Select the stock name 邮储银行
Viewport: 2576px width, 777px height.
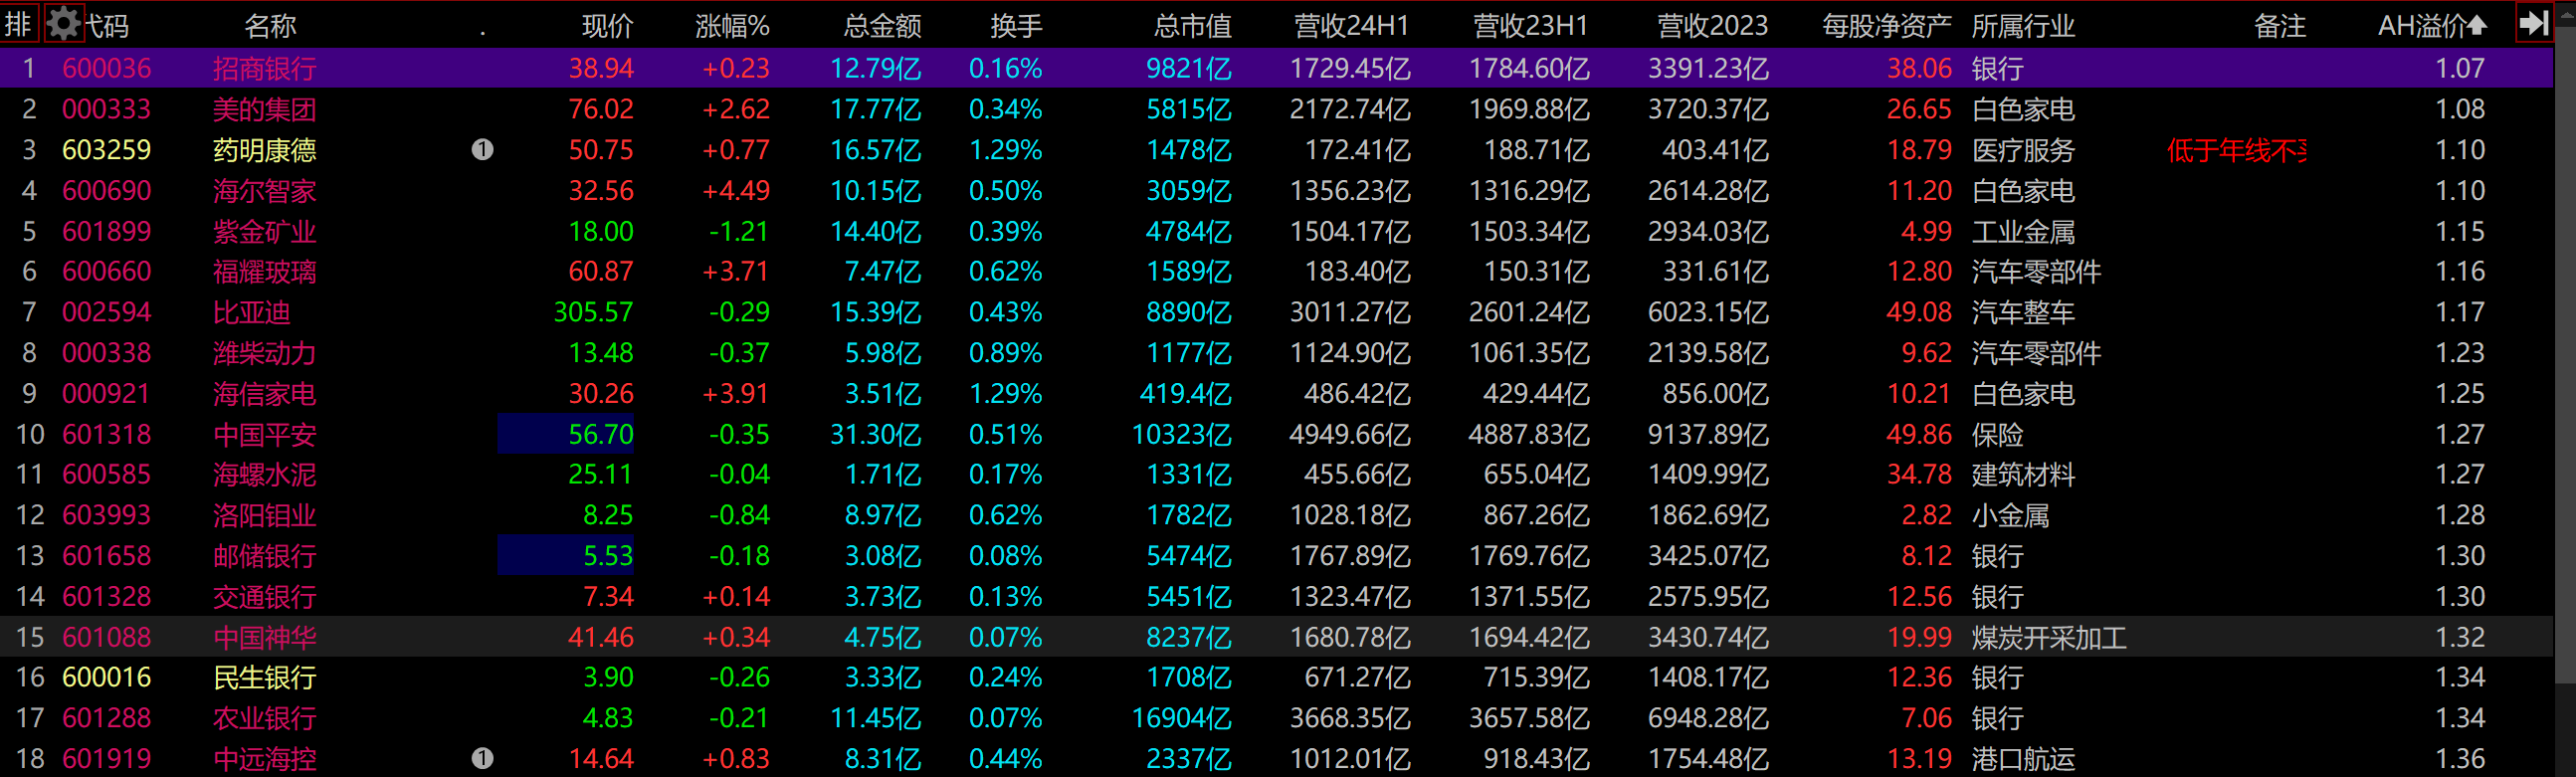[x=264, y=556]
